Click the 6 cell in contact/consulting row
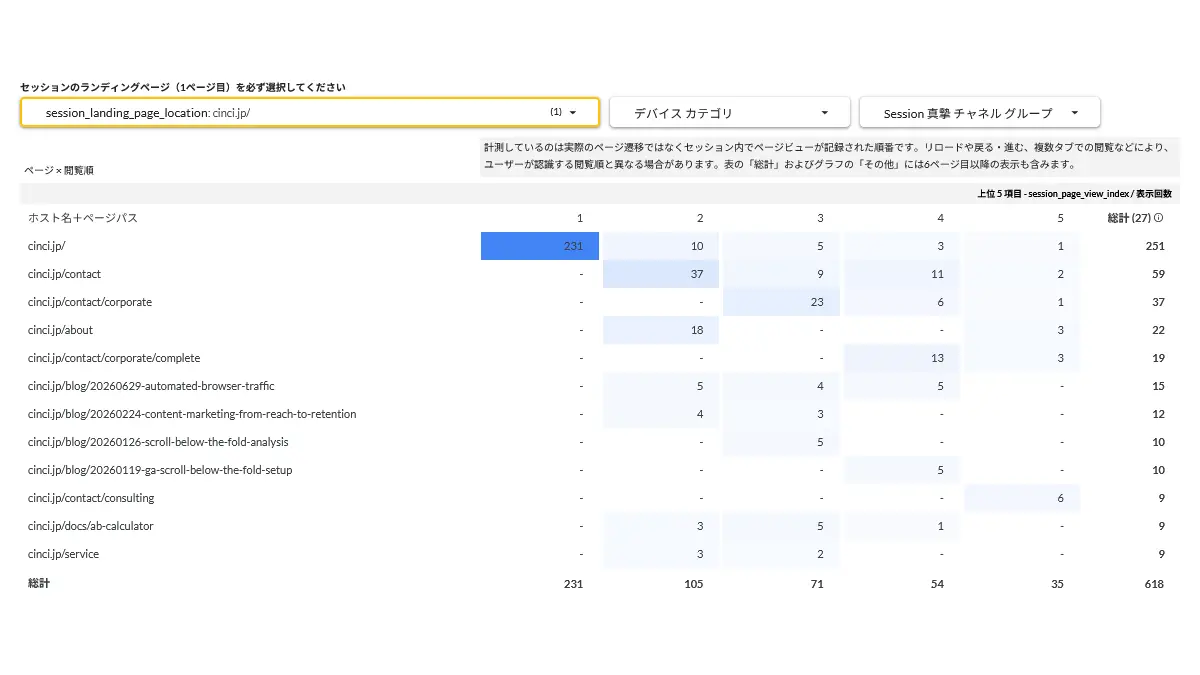Screen dimensions: 1200x675 (x=1021, y=498)
